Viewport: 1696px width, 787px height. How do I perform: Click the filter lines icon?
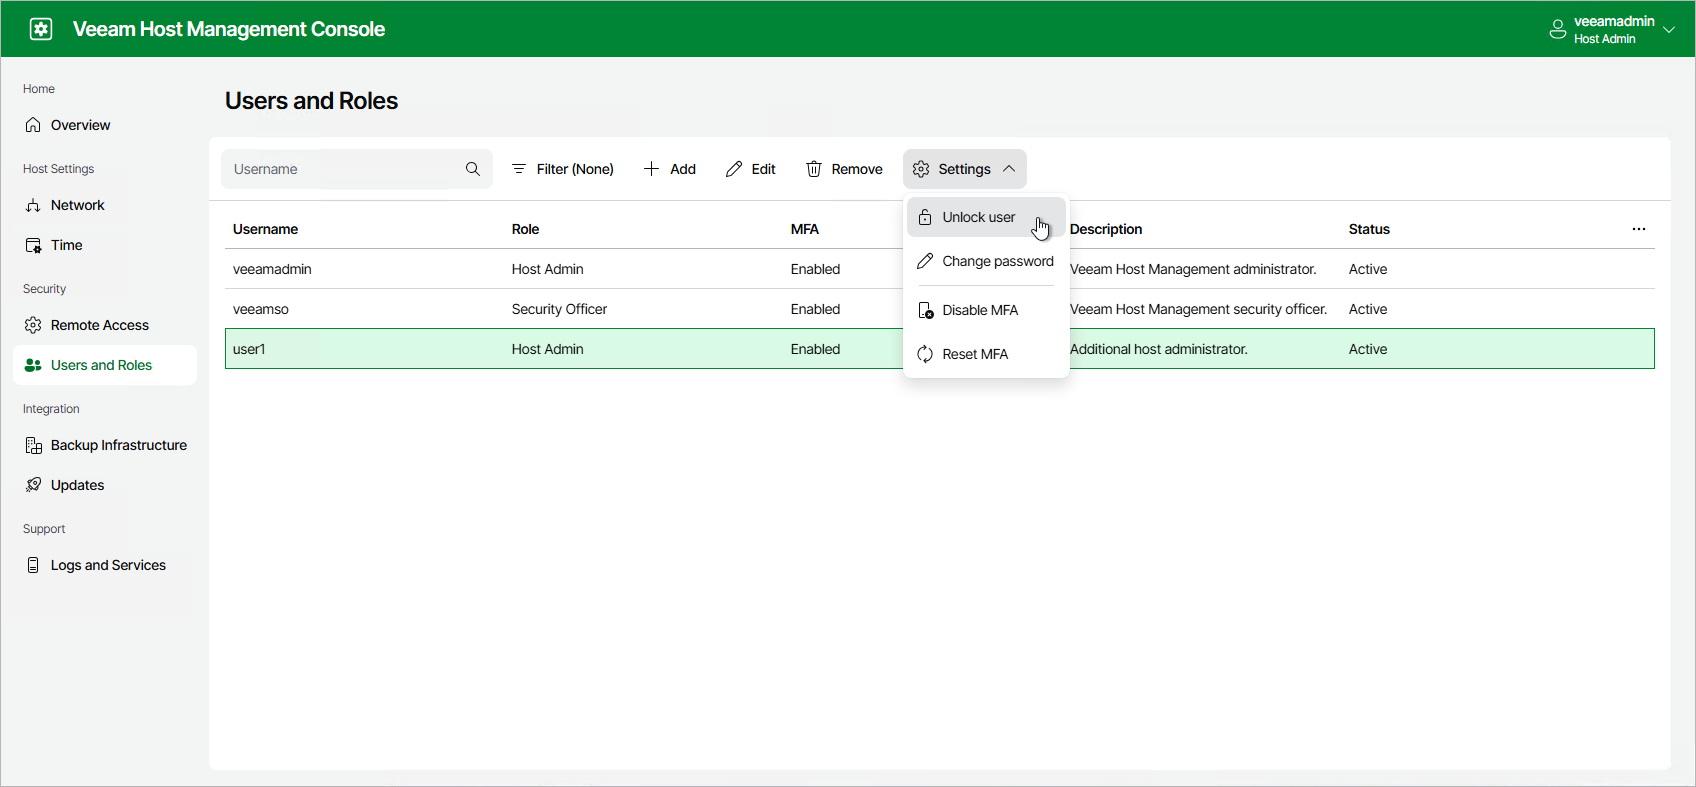tap(519, 169)
